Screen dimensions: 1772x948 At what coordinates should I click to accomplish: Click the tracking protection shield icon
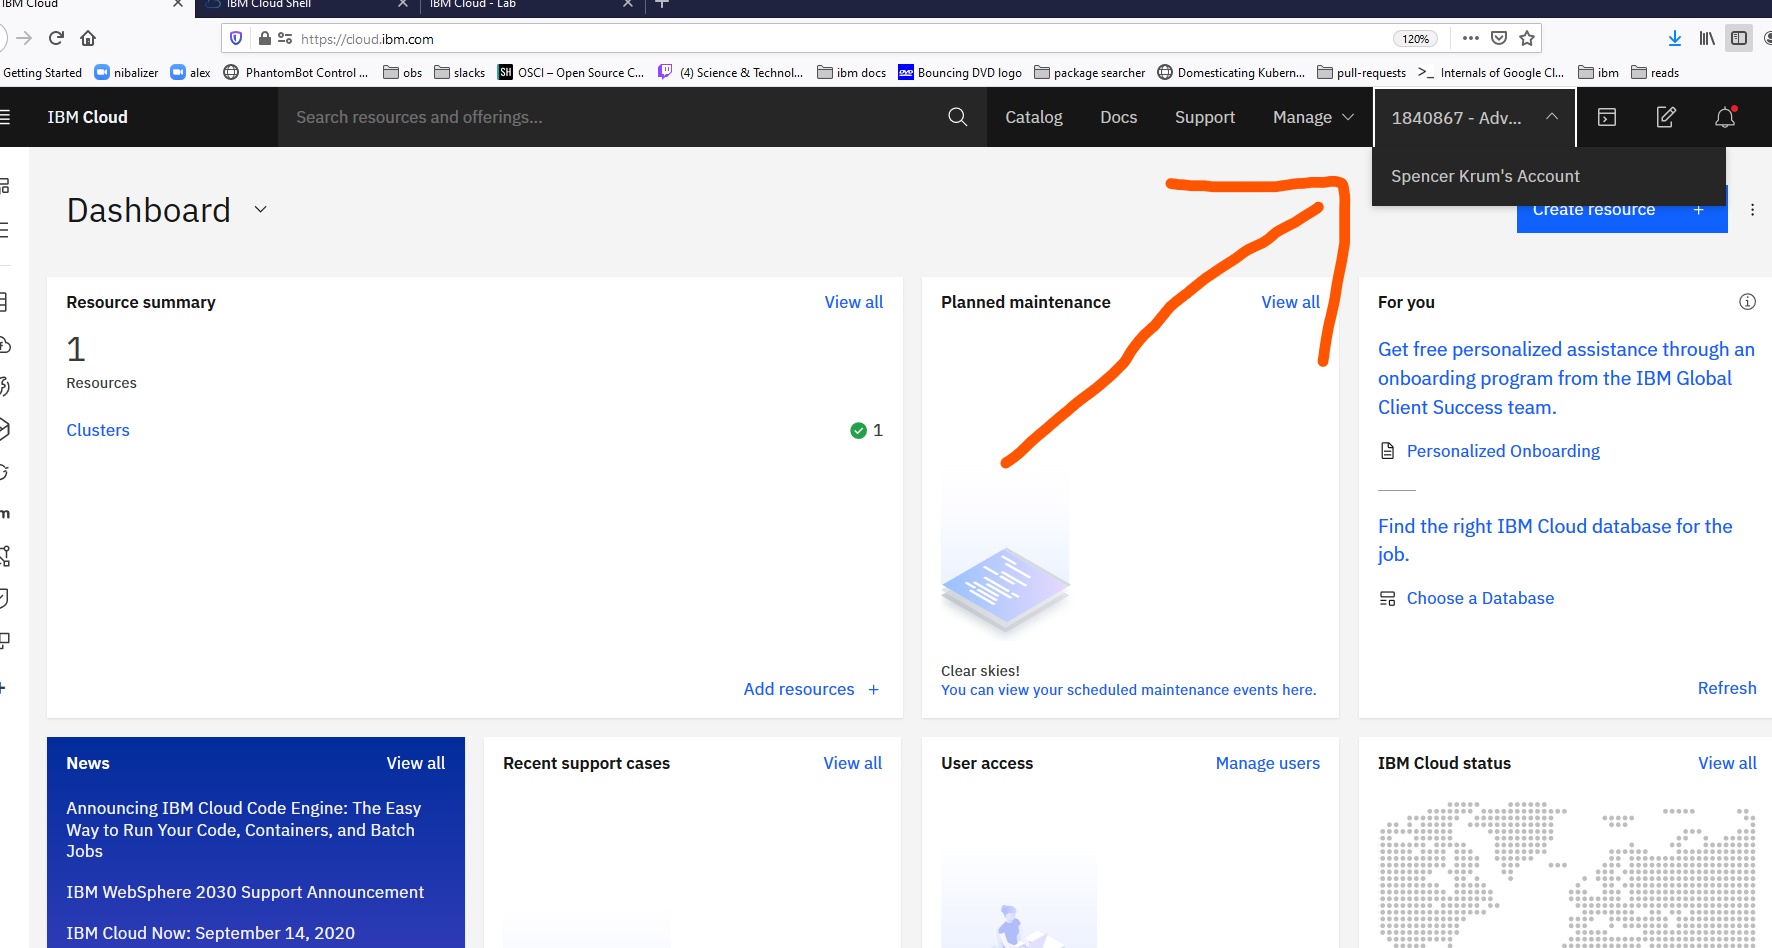(236, 38)
